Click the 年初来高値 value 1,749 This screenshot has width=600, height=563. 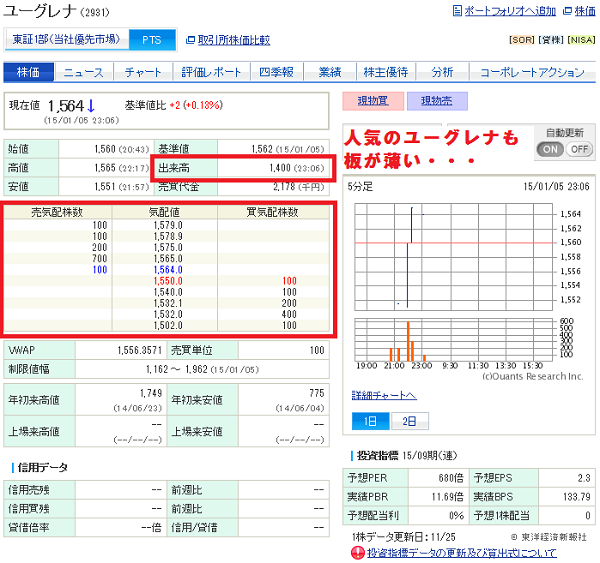pyautogui.click(x=151, y=393)
